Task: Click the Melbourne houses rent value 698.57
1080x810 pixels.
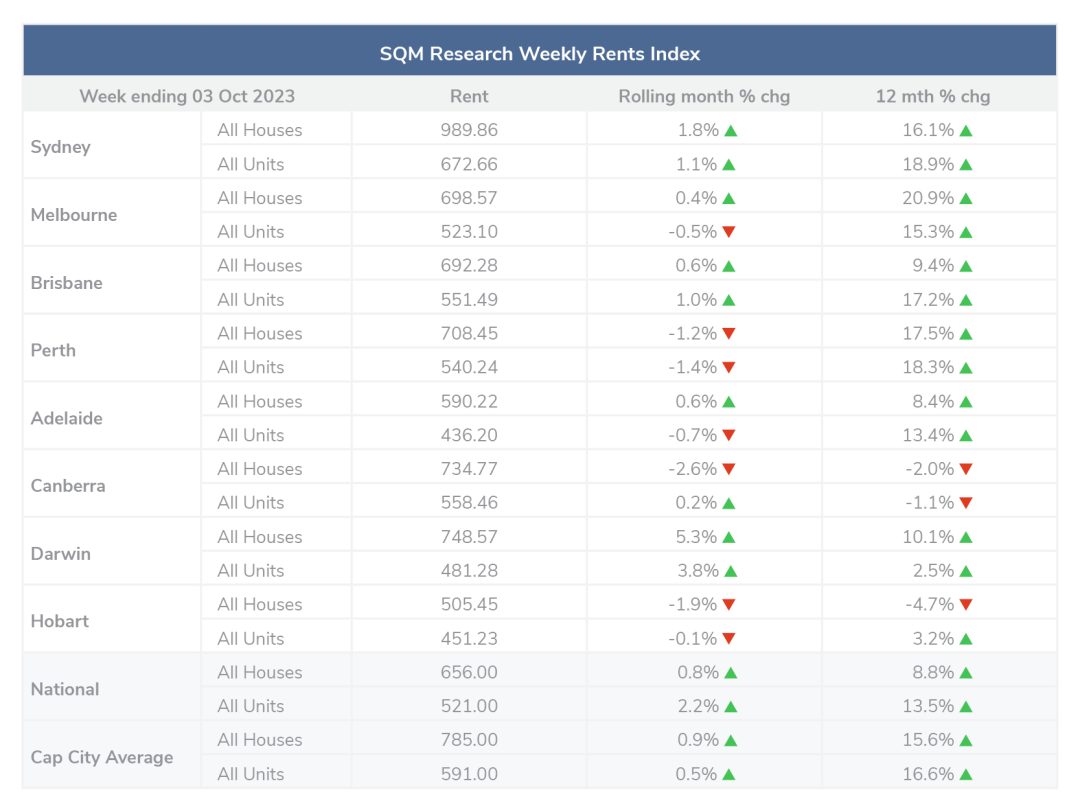Action: (469, 198)
